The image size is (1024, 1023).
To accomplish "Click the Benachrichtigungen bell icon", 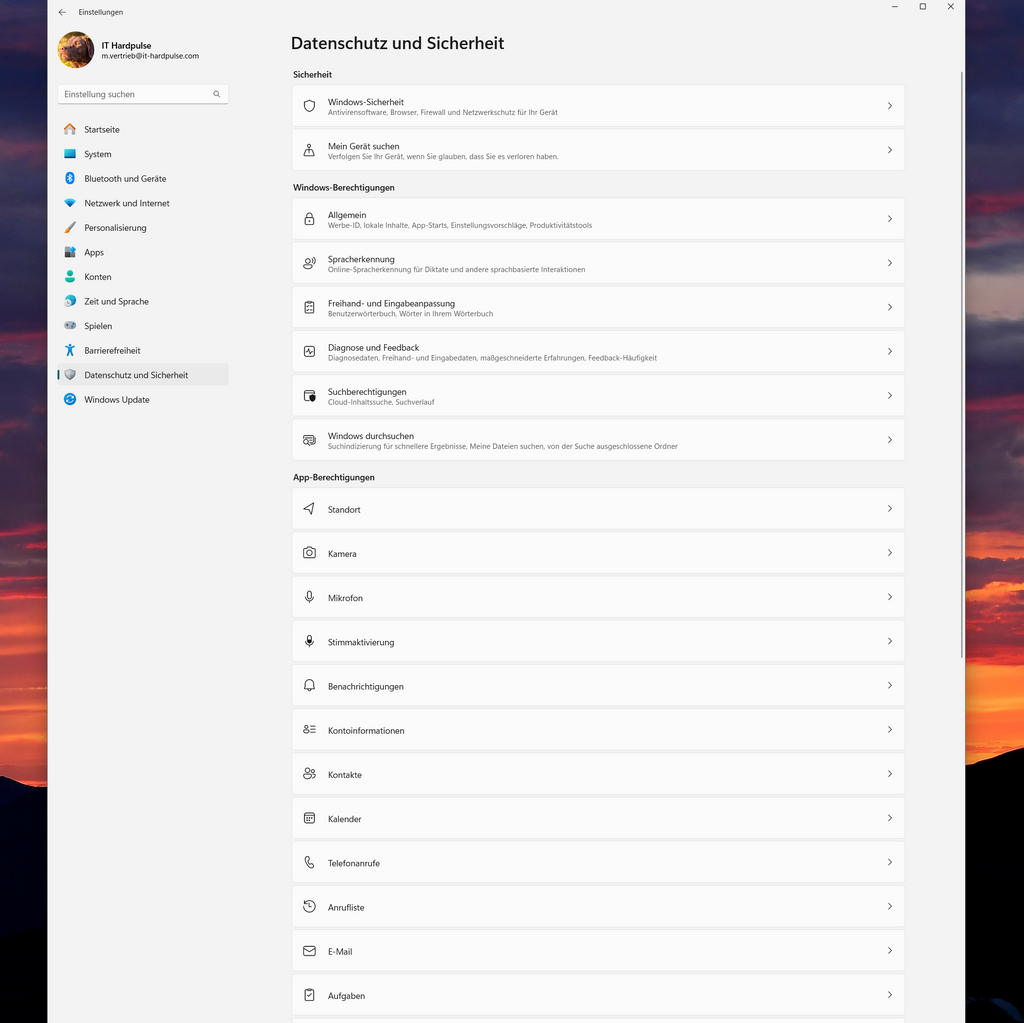I will click(x=309, y=686).
